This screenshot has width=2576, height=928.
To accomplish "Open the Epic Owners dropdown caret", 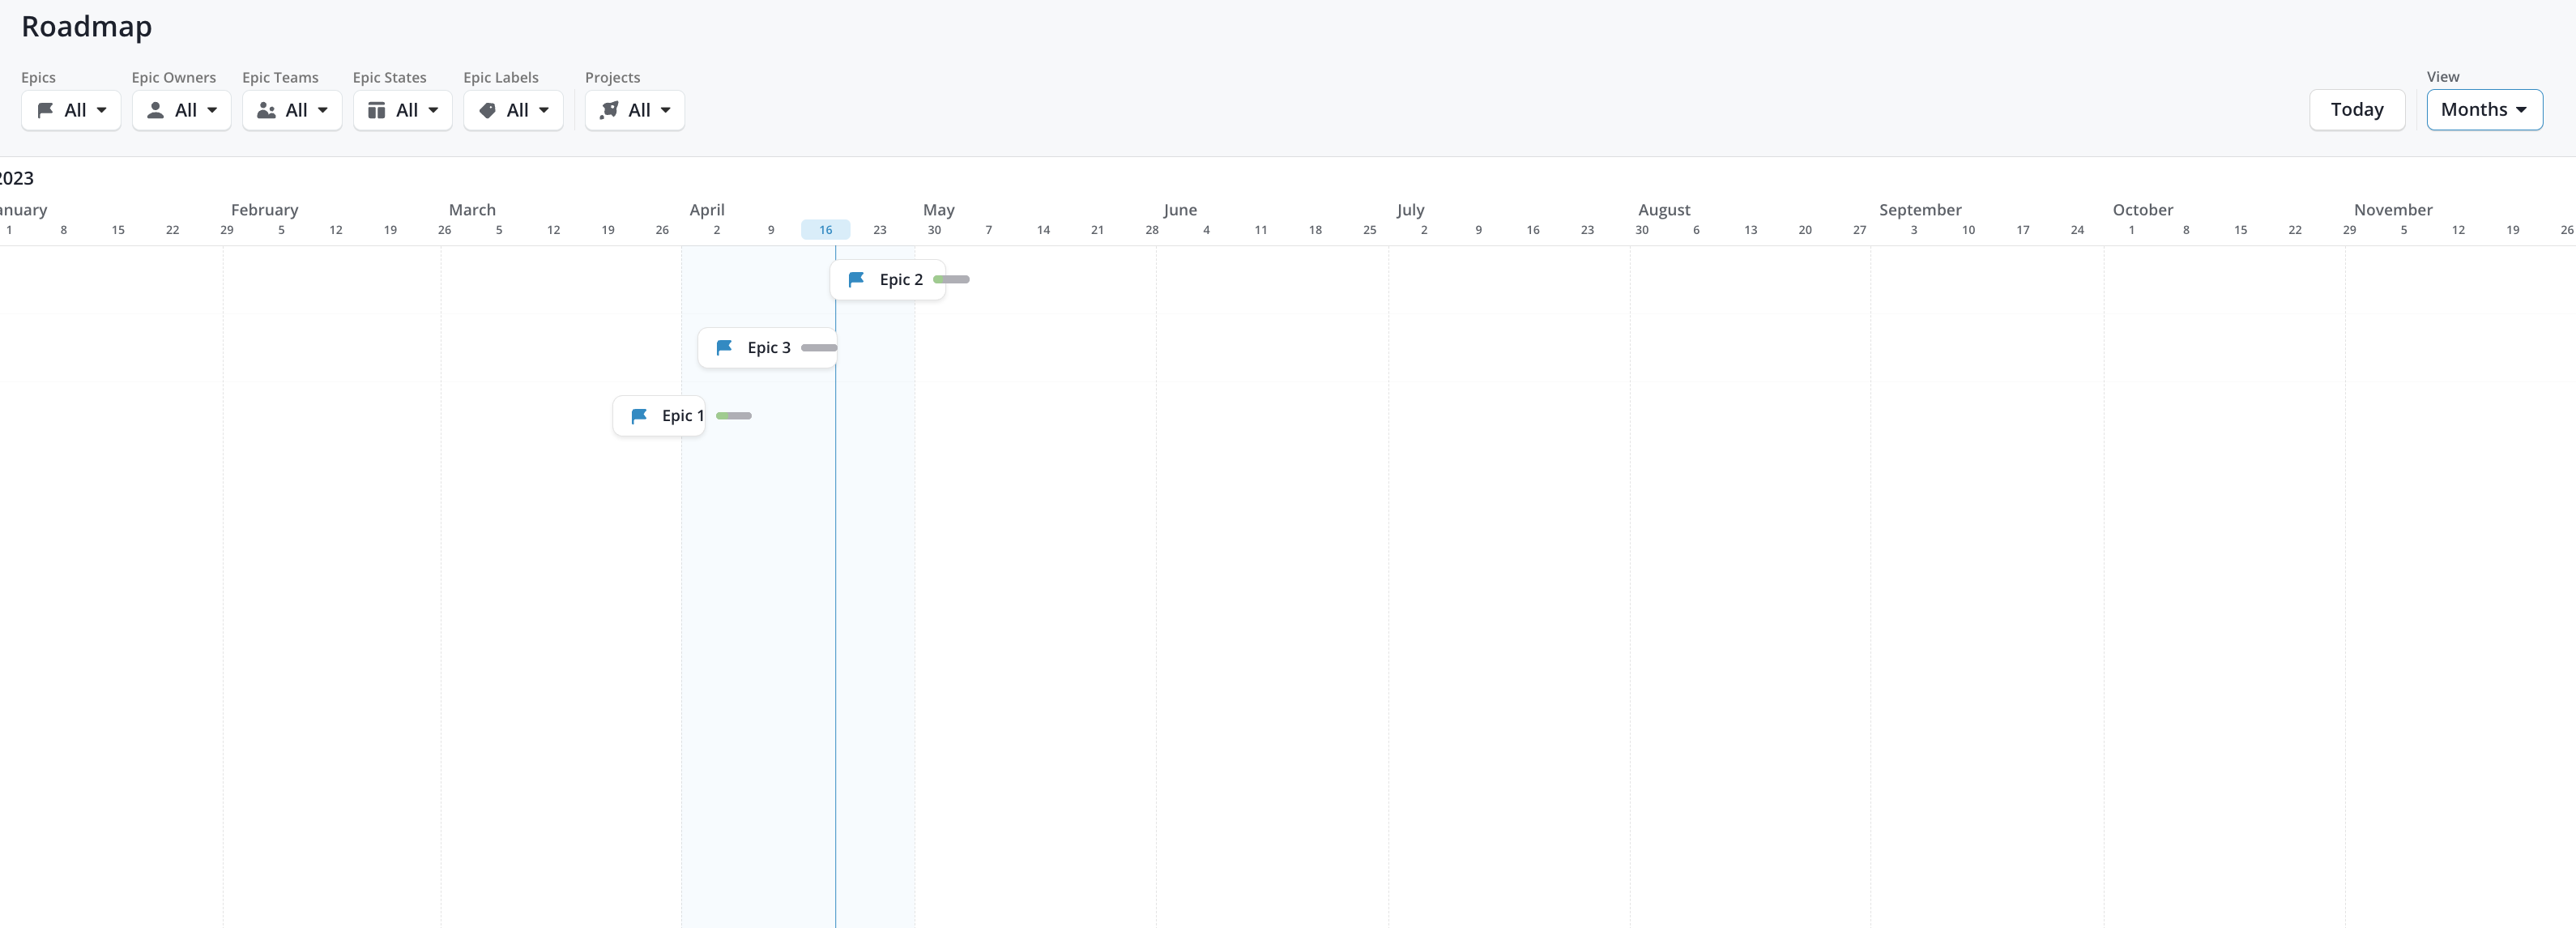I will [212, 110].
